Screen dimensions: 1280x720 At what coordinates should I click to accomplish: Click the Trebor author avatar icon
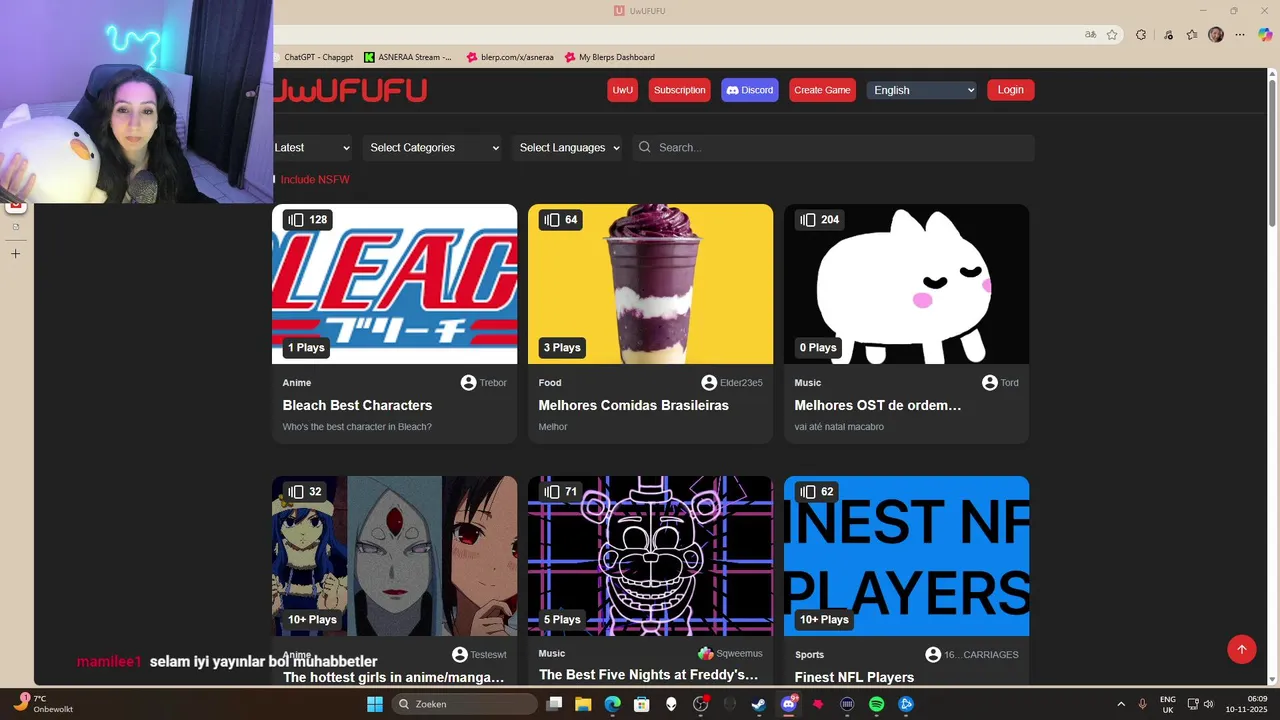tap(468, 383)
